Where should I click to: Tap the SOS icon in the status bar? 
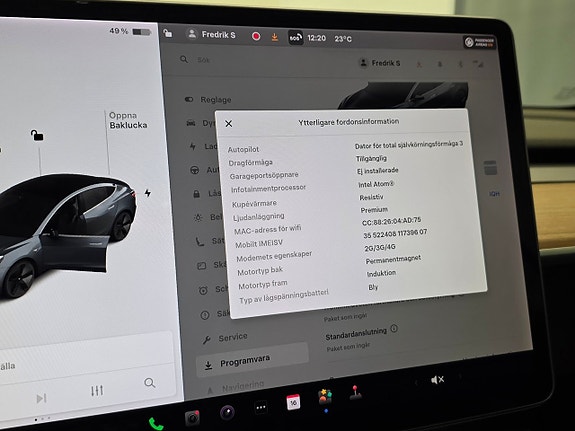click(x=296, y=37)
